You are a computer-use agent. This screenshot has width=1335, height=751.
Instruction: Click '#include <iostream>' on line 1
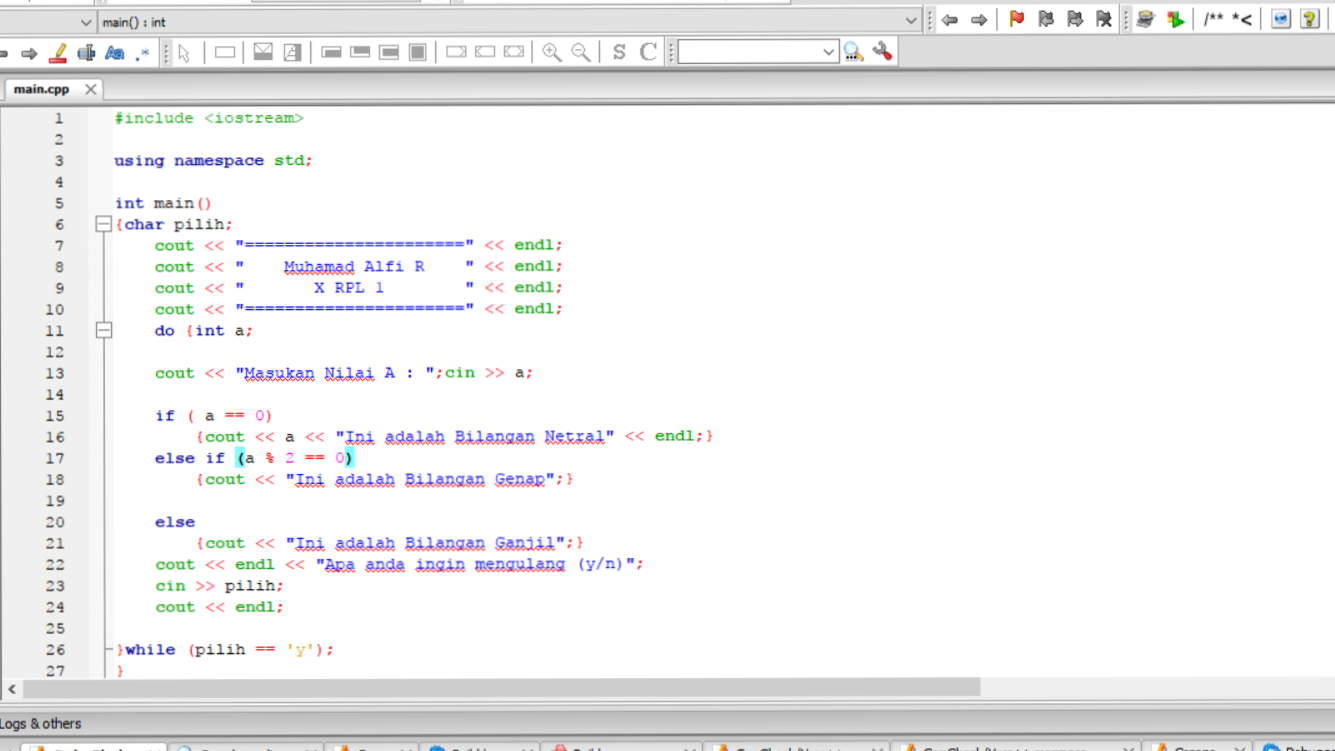[209, 118]
